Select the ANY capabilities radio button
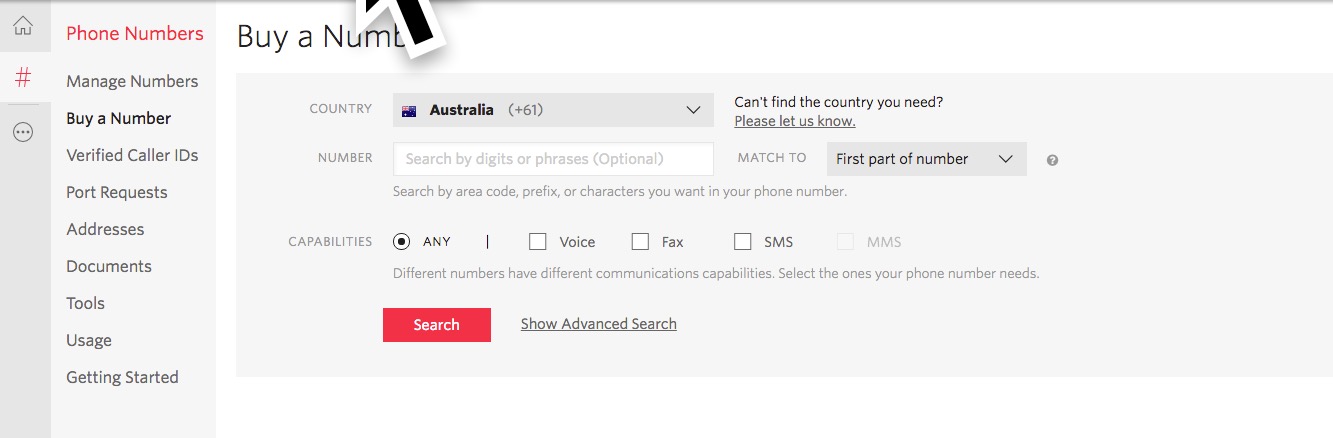The width and height of the screenshot is (1333, 438). pos(402,241)
